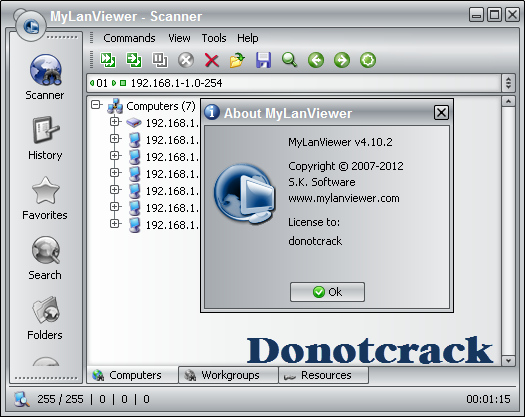Click the gray scan pages toolbar icon
Screen dimensions: 525x417
coord(160,60)
